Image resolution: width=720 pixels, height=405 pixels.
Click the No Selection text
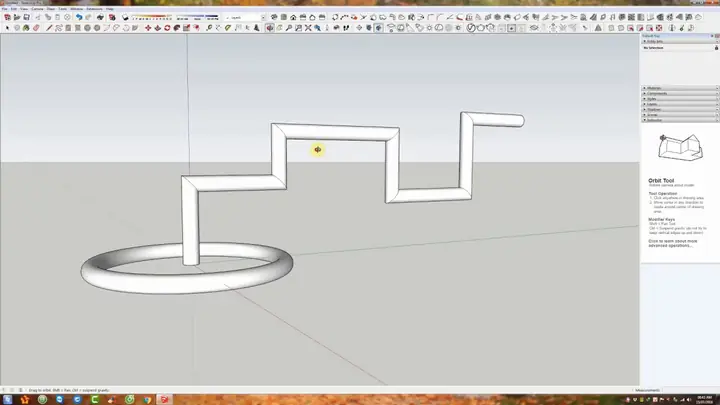coord(653,48)
